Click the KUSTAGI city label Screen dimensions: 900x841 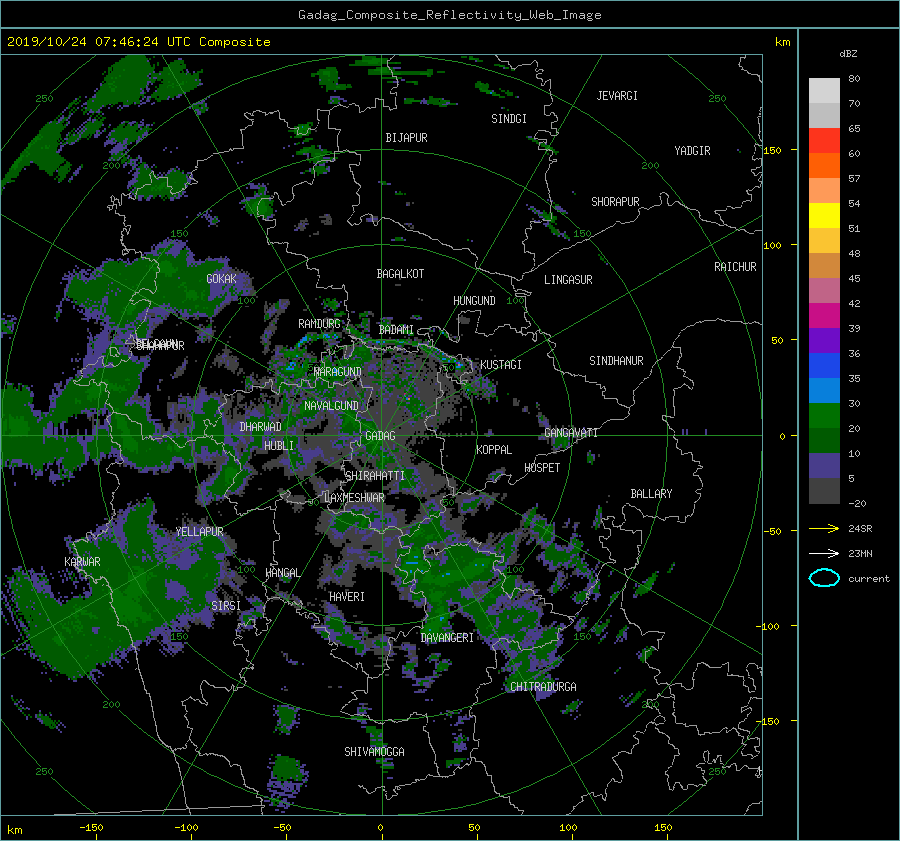click(501, 365)
